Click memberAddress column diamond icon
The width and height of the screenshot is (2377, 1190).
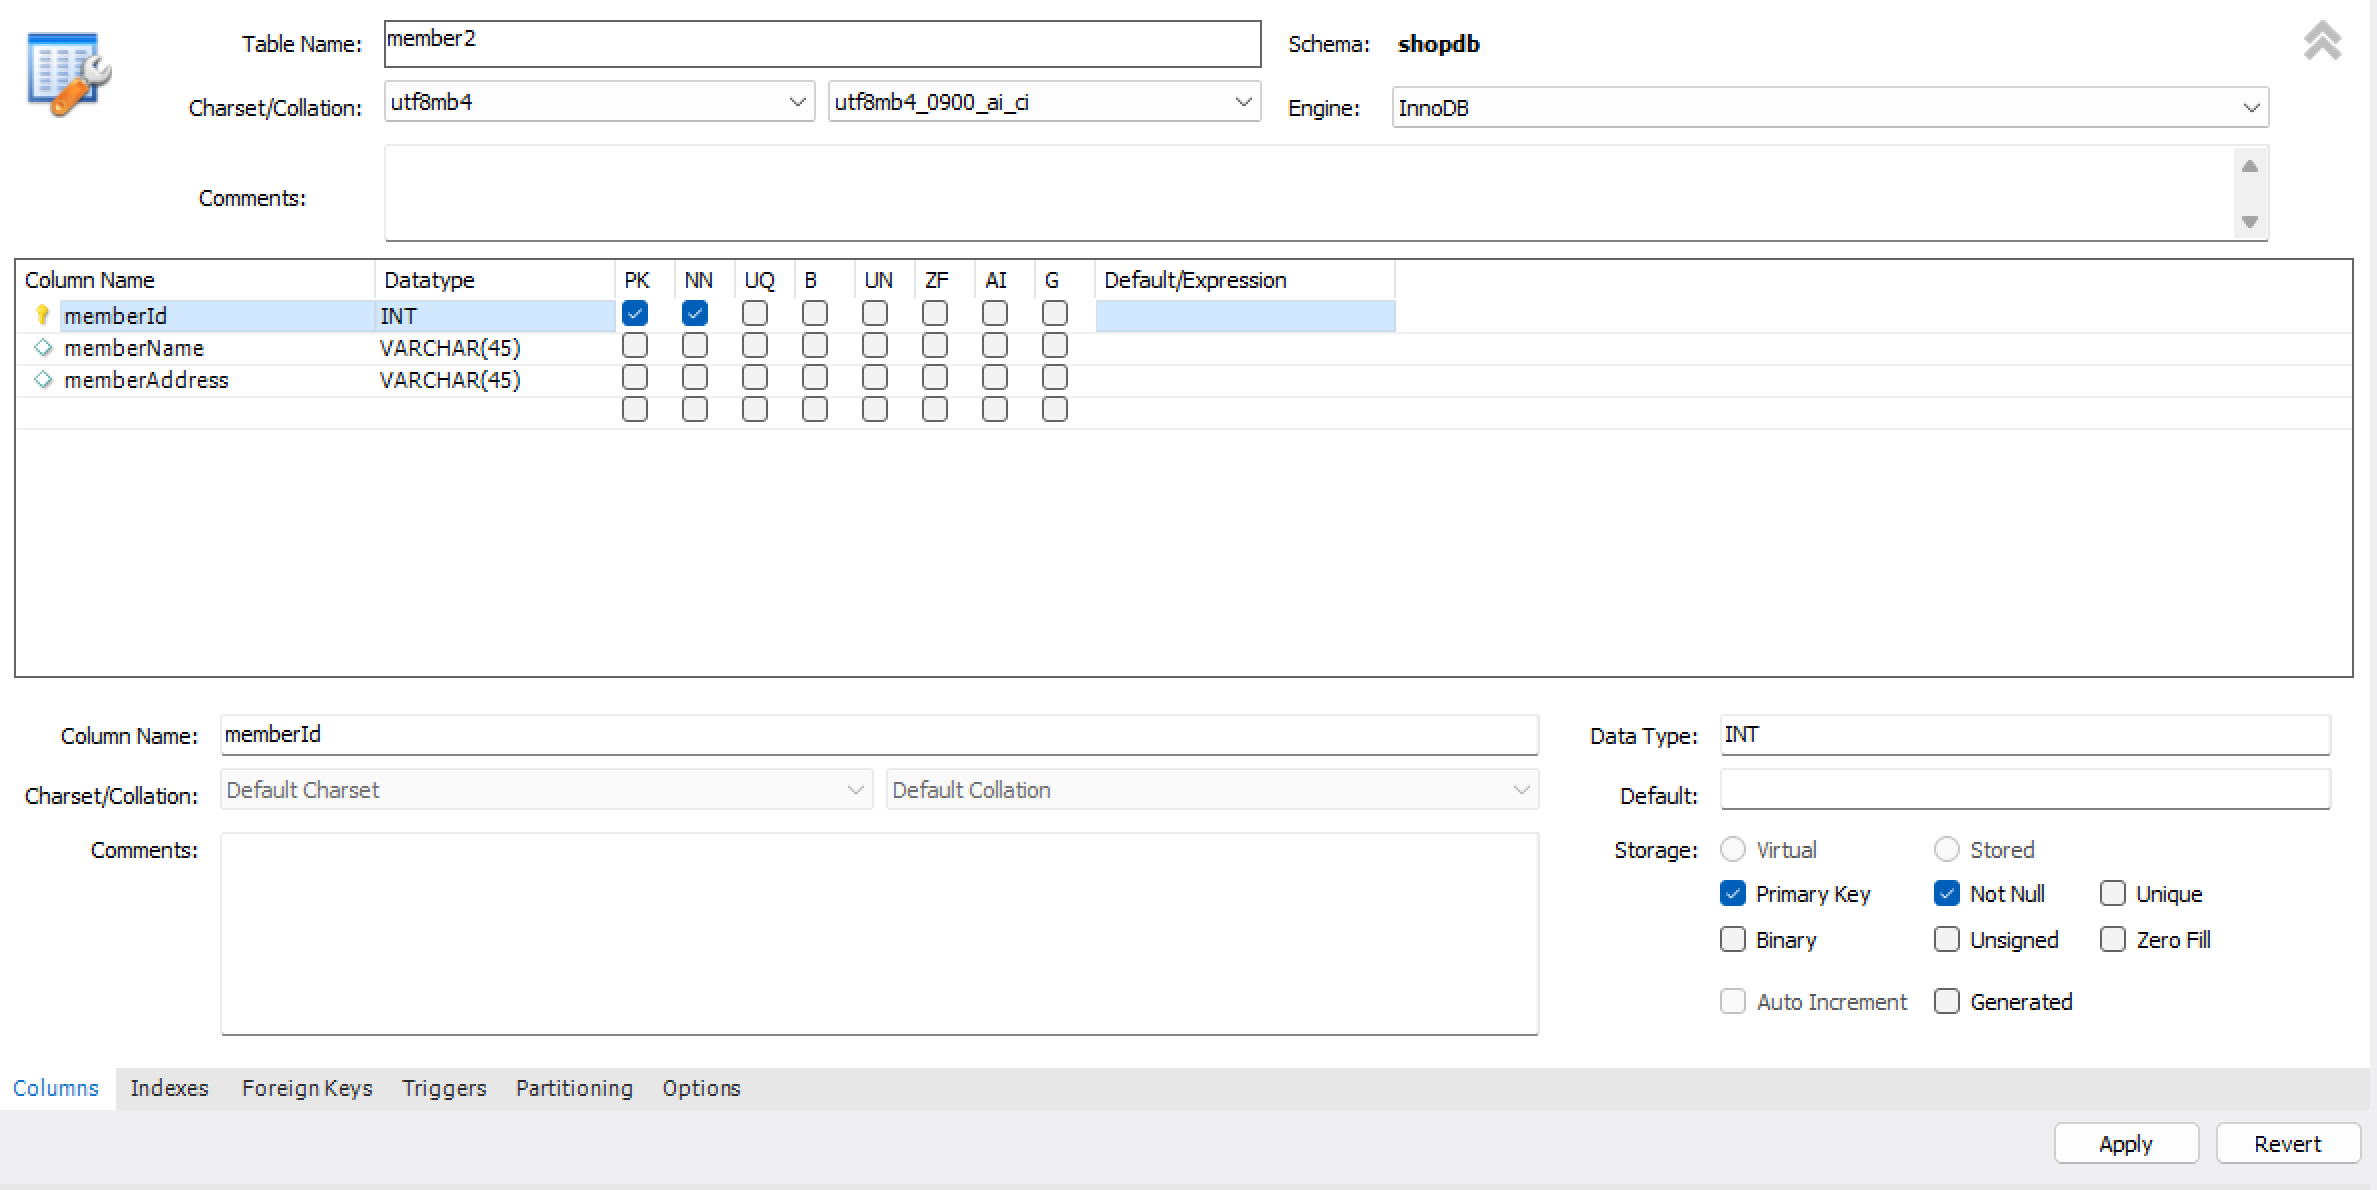pyautogui.click(x=43, y=379)
